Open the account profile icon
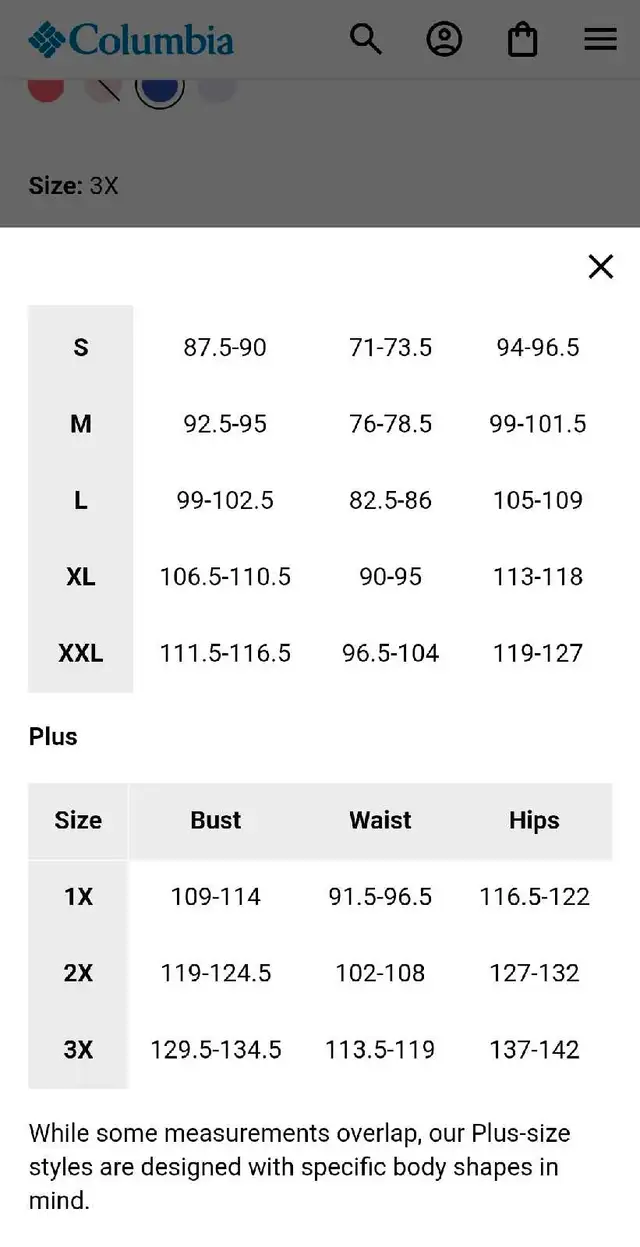Image resolution: width=640 pixels, height=1247 pixels. (x=444, y=40)
